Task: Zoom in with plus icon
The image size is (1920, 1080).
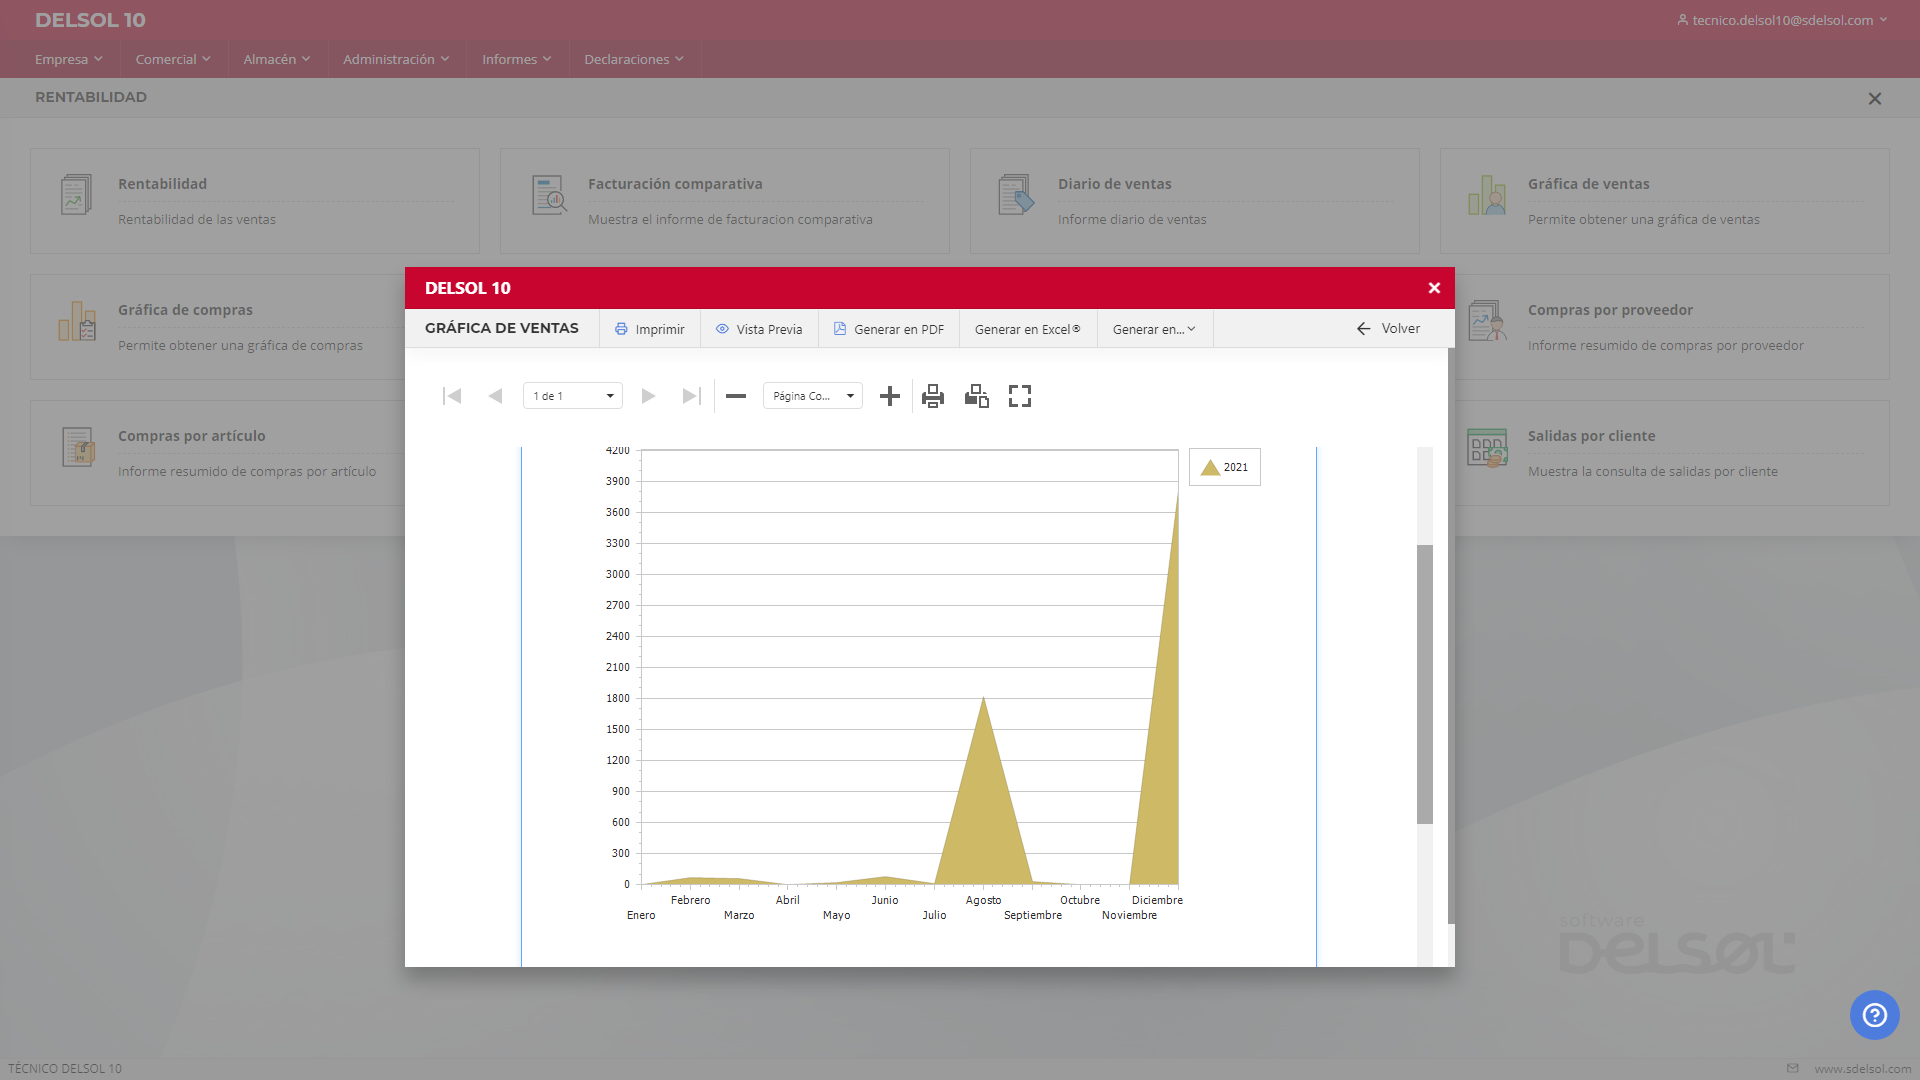Action: [890, 396]
